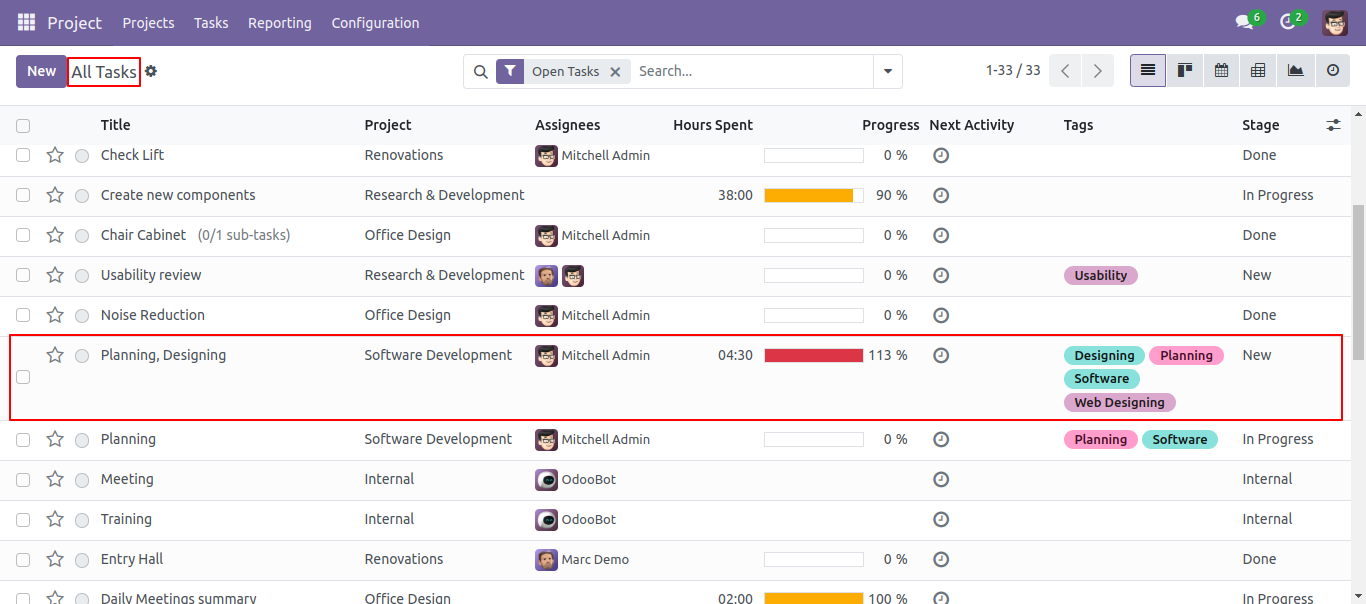The width and height of the screenshot is (1366, 604).
Task: Click the Project app title
Action: 75,22
